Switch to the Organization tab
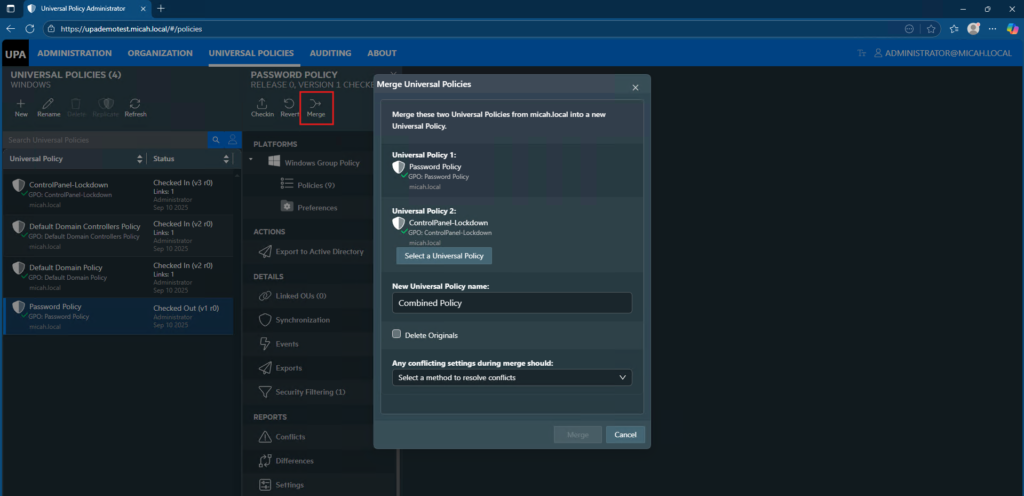Image resolution: width=1024 pixels, height=496 pixels. pyautogui.click(x=160, y=53)
